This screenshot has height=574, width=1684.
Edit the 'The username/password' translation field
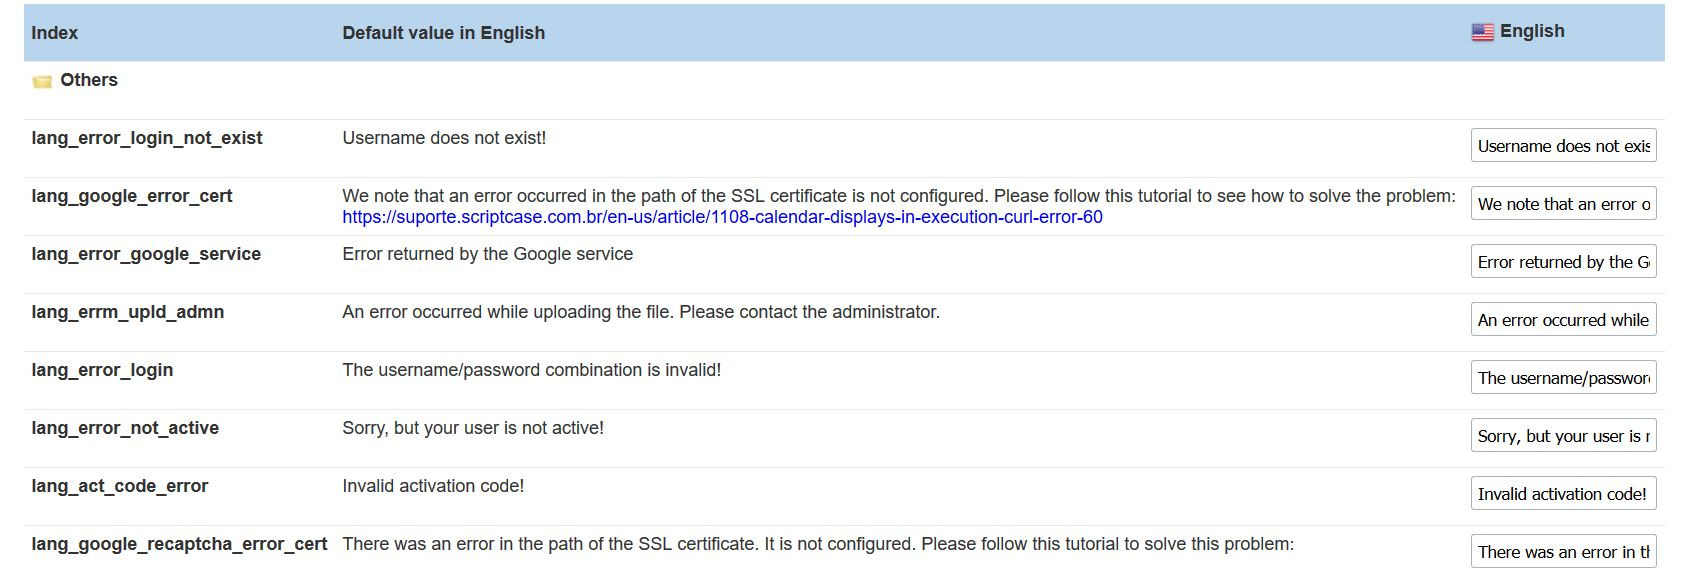(x=1563, y=377)
